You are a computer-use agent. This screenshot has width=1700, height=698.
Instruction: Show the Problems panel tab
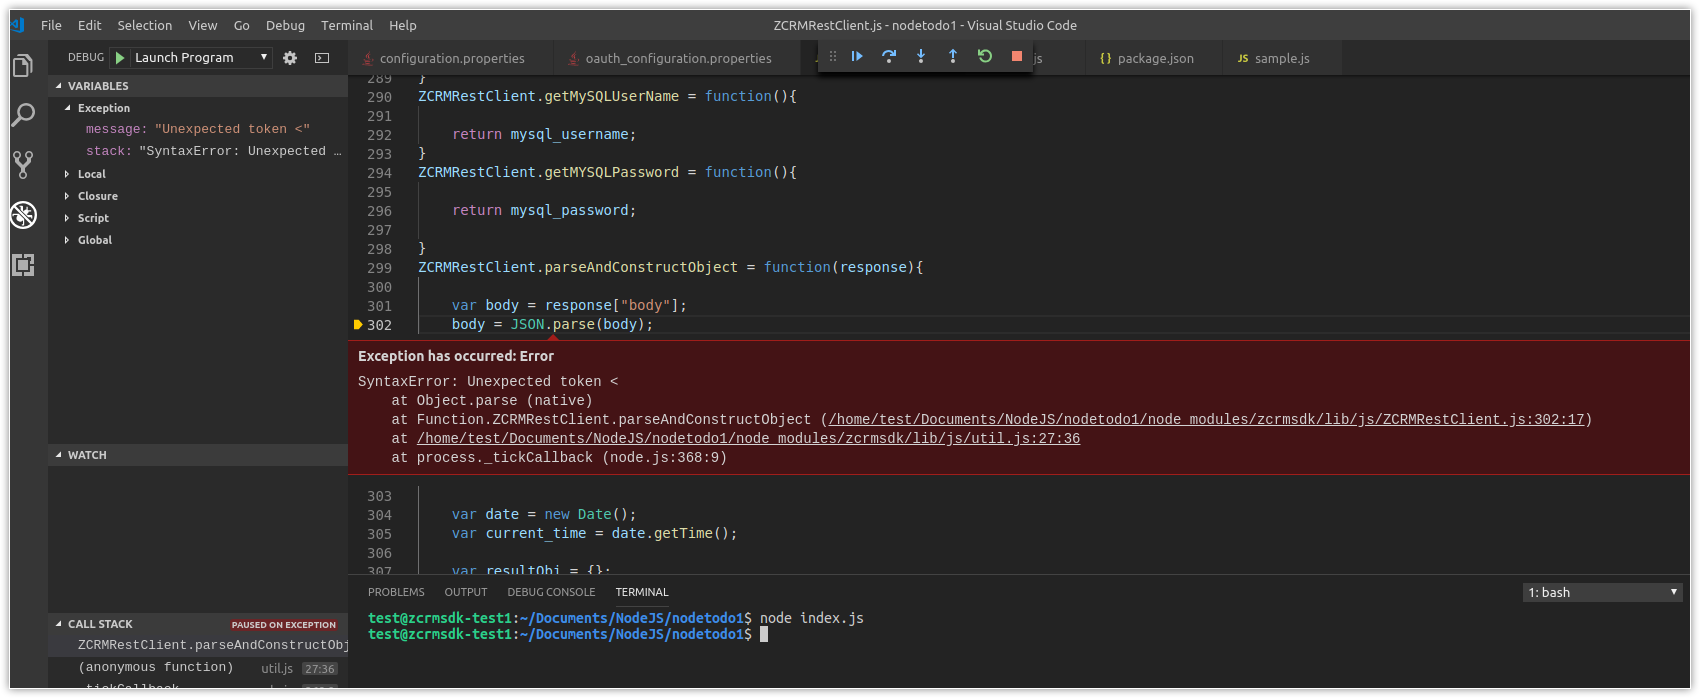[x=396, y=592]
